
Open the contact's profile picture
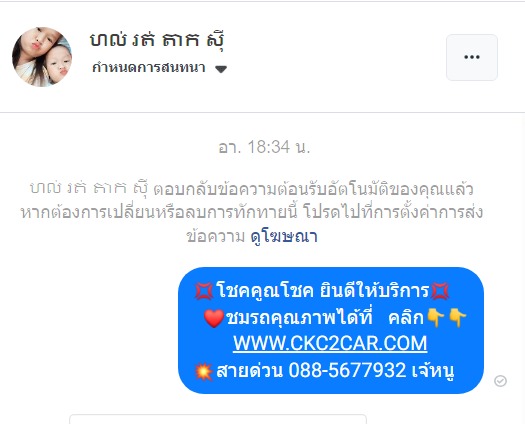(x=42, y=57)
